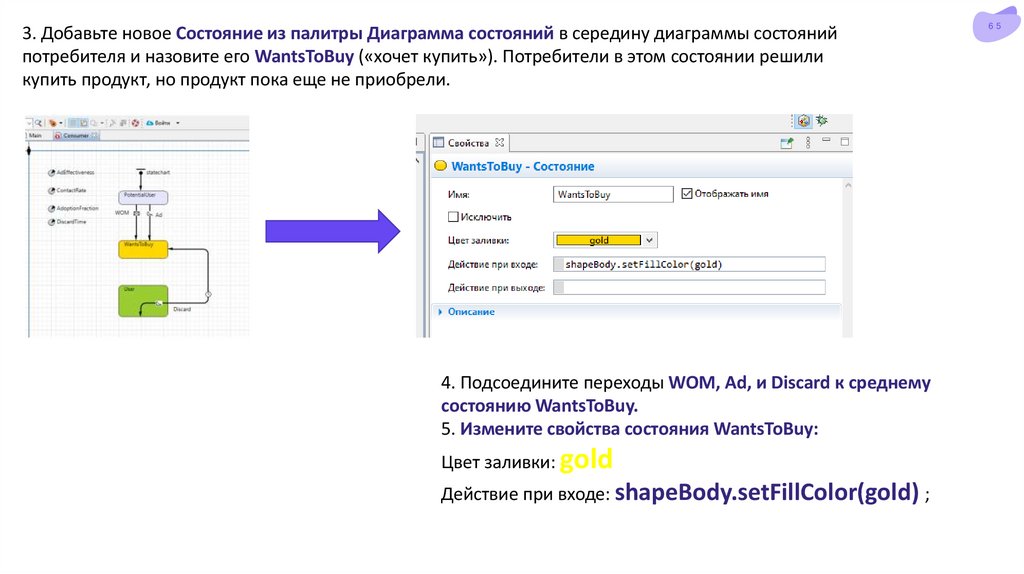The image size is (1024, 574).
Task: Switch to the Consumer editor tab
Action: coord(76,136)
